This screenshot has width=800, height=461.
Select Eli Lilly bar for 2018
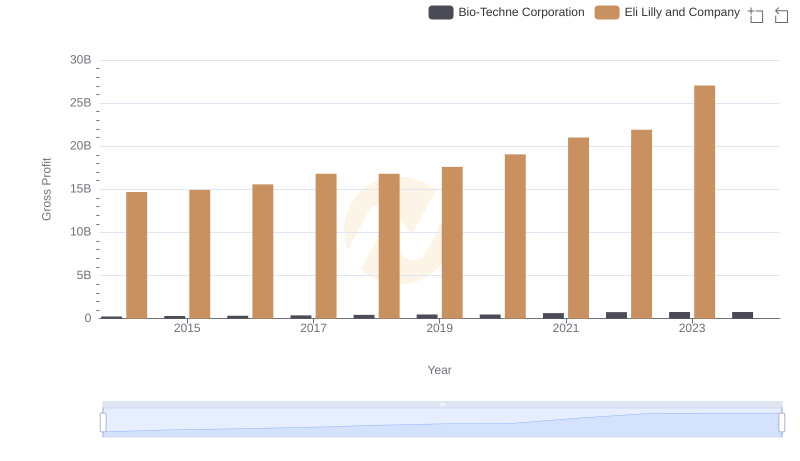389,246
